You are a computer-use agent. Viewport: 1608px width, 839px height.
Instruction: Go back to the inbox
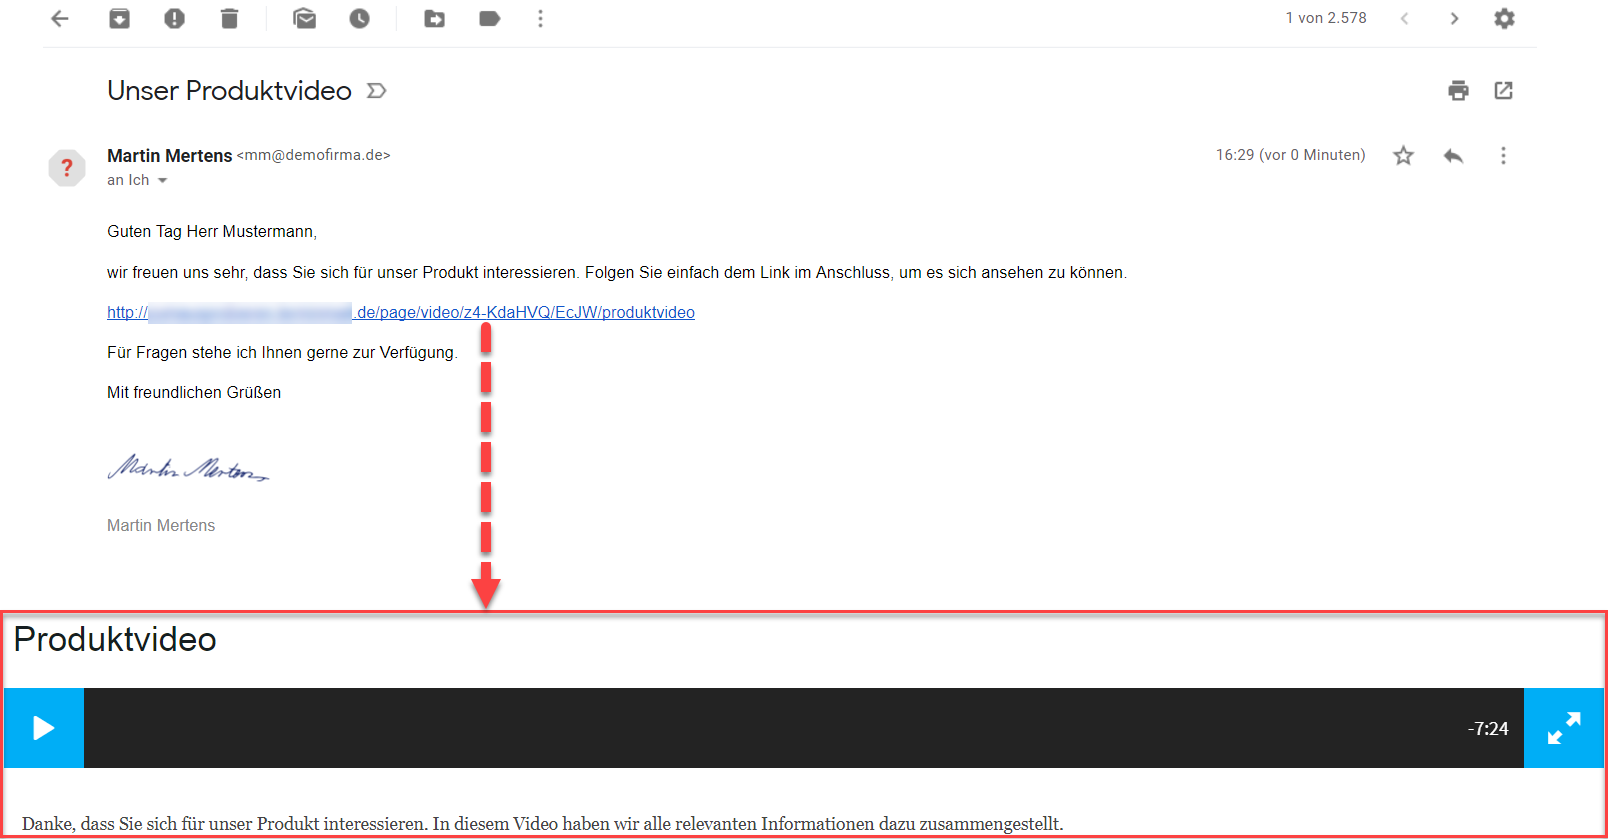(x=60, y=18)
